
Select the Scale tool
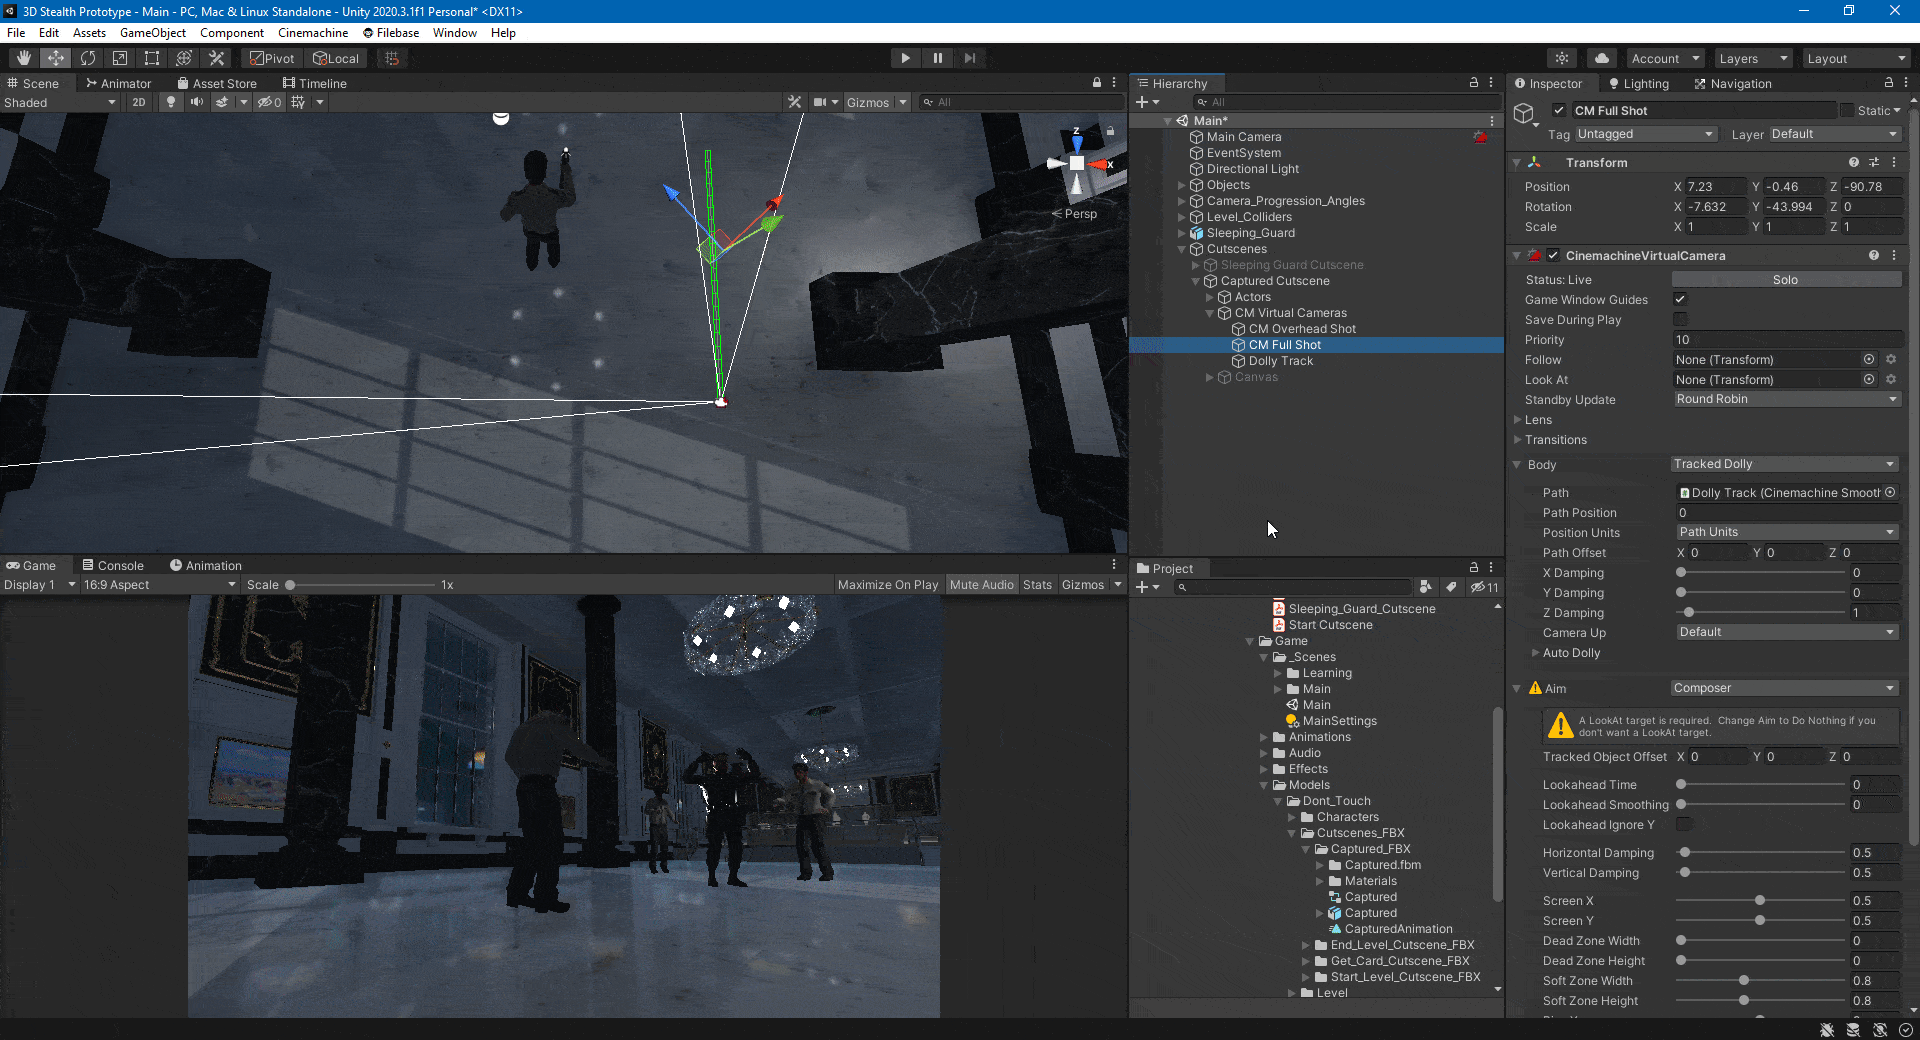click(x=120, y=57)
